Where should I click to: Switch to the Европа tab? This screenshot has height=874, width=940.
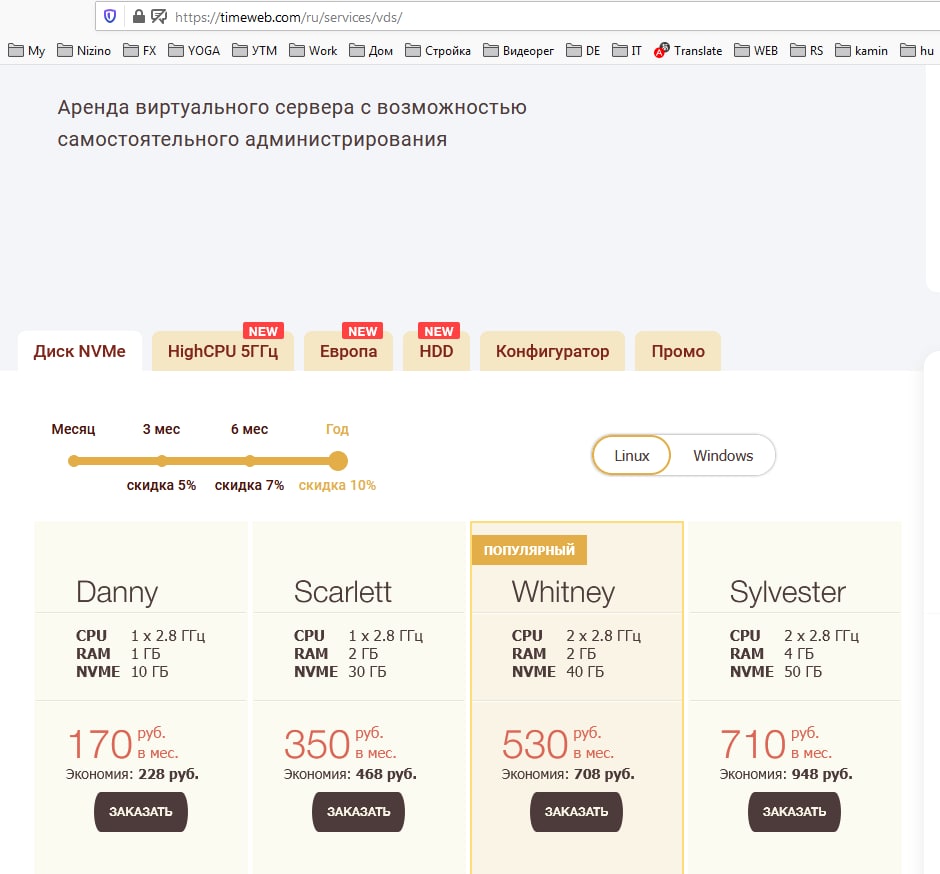[348, 351]
